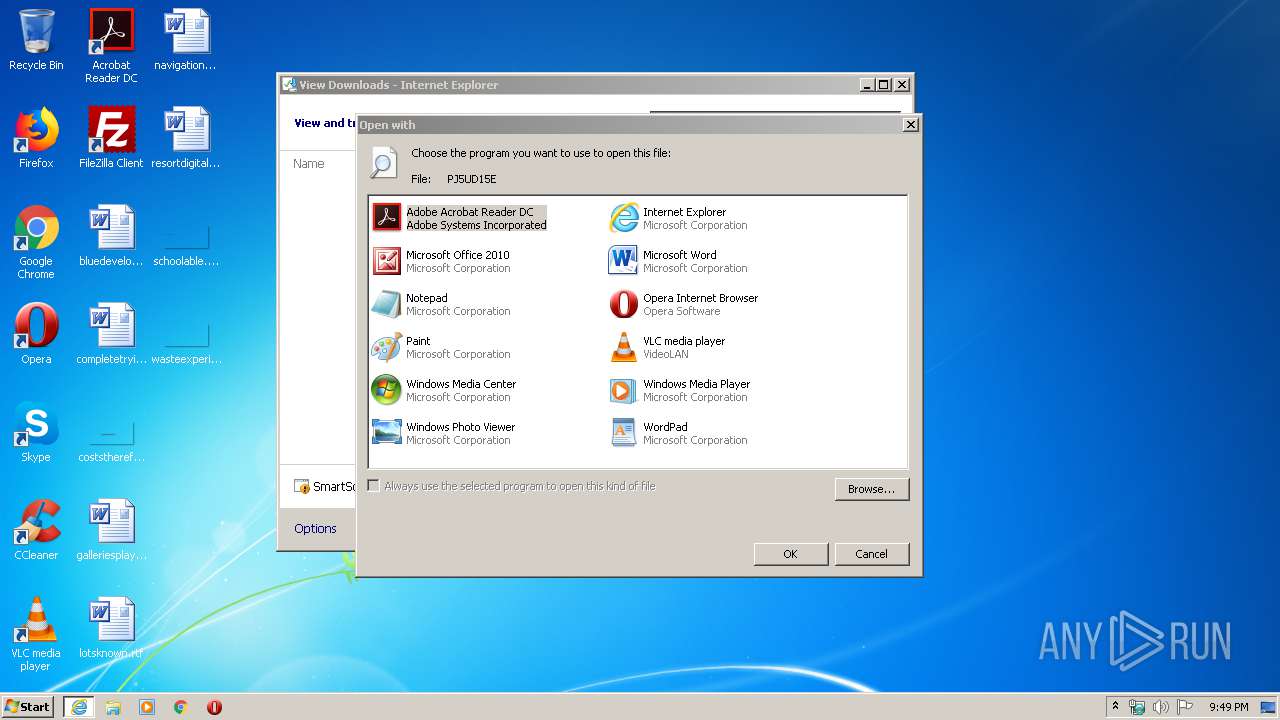Image resolution: width=1280 pixels, height=720 pixels.
Task: Open Windows Explorer from taskbar
Action: [x=113, y=707]
